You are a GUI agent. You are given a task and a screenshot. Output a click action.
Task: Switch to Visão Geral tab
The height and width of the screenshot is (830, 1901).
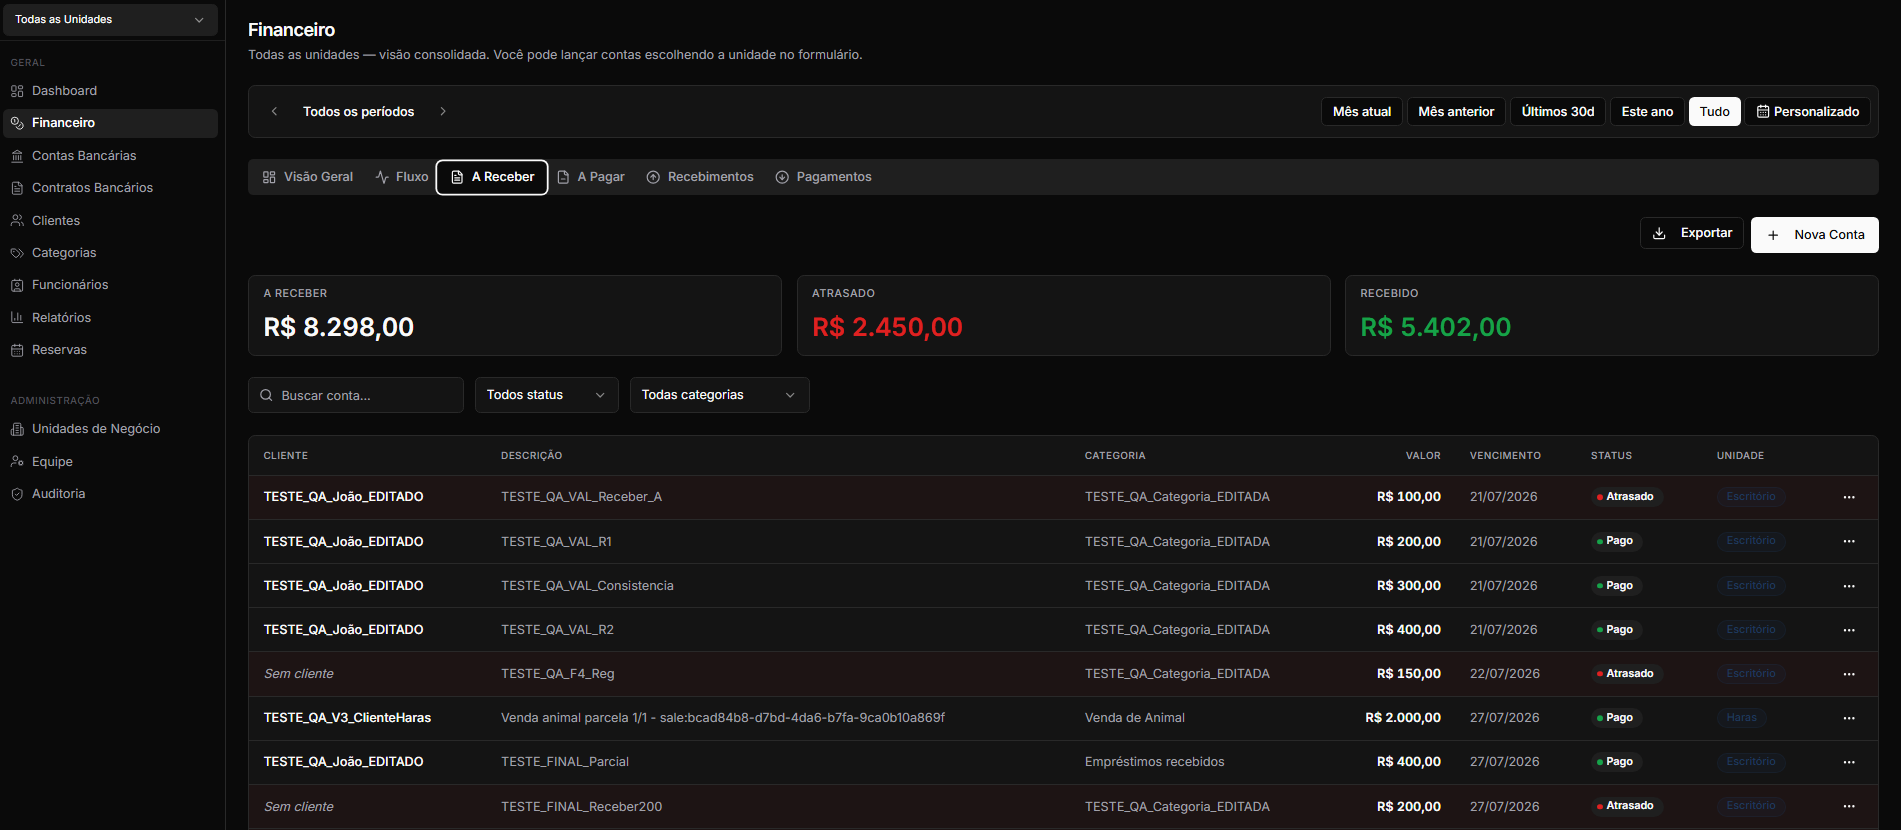308,177
